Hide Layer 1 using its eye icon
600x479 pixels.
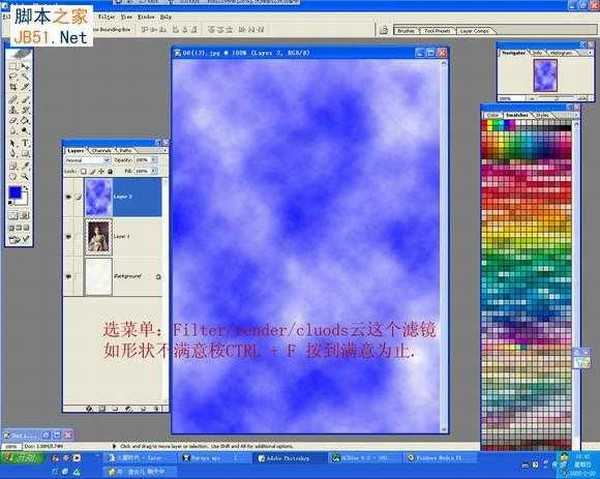[68, 237]
